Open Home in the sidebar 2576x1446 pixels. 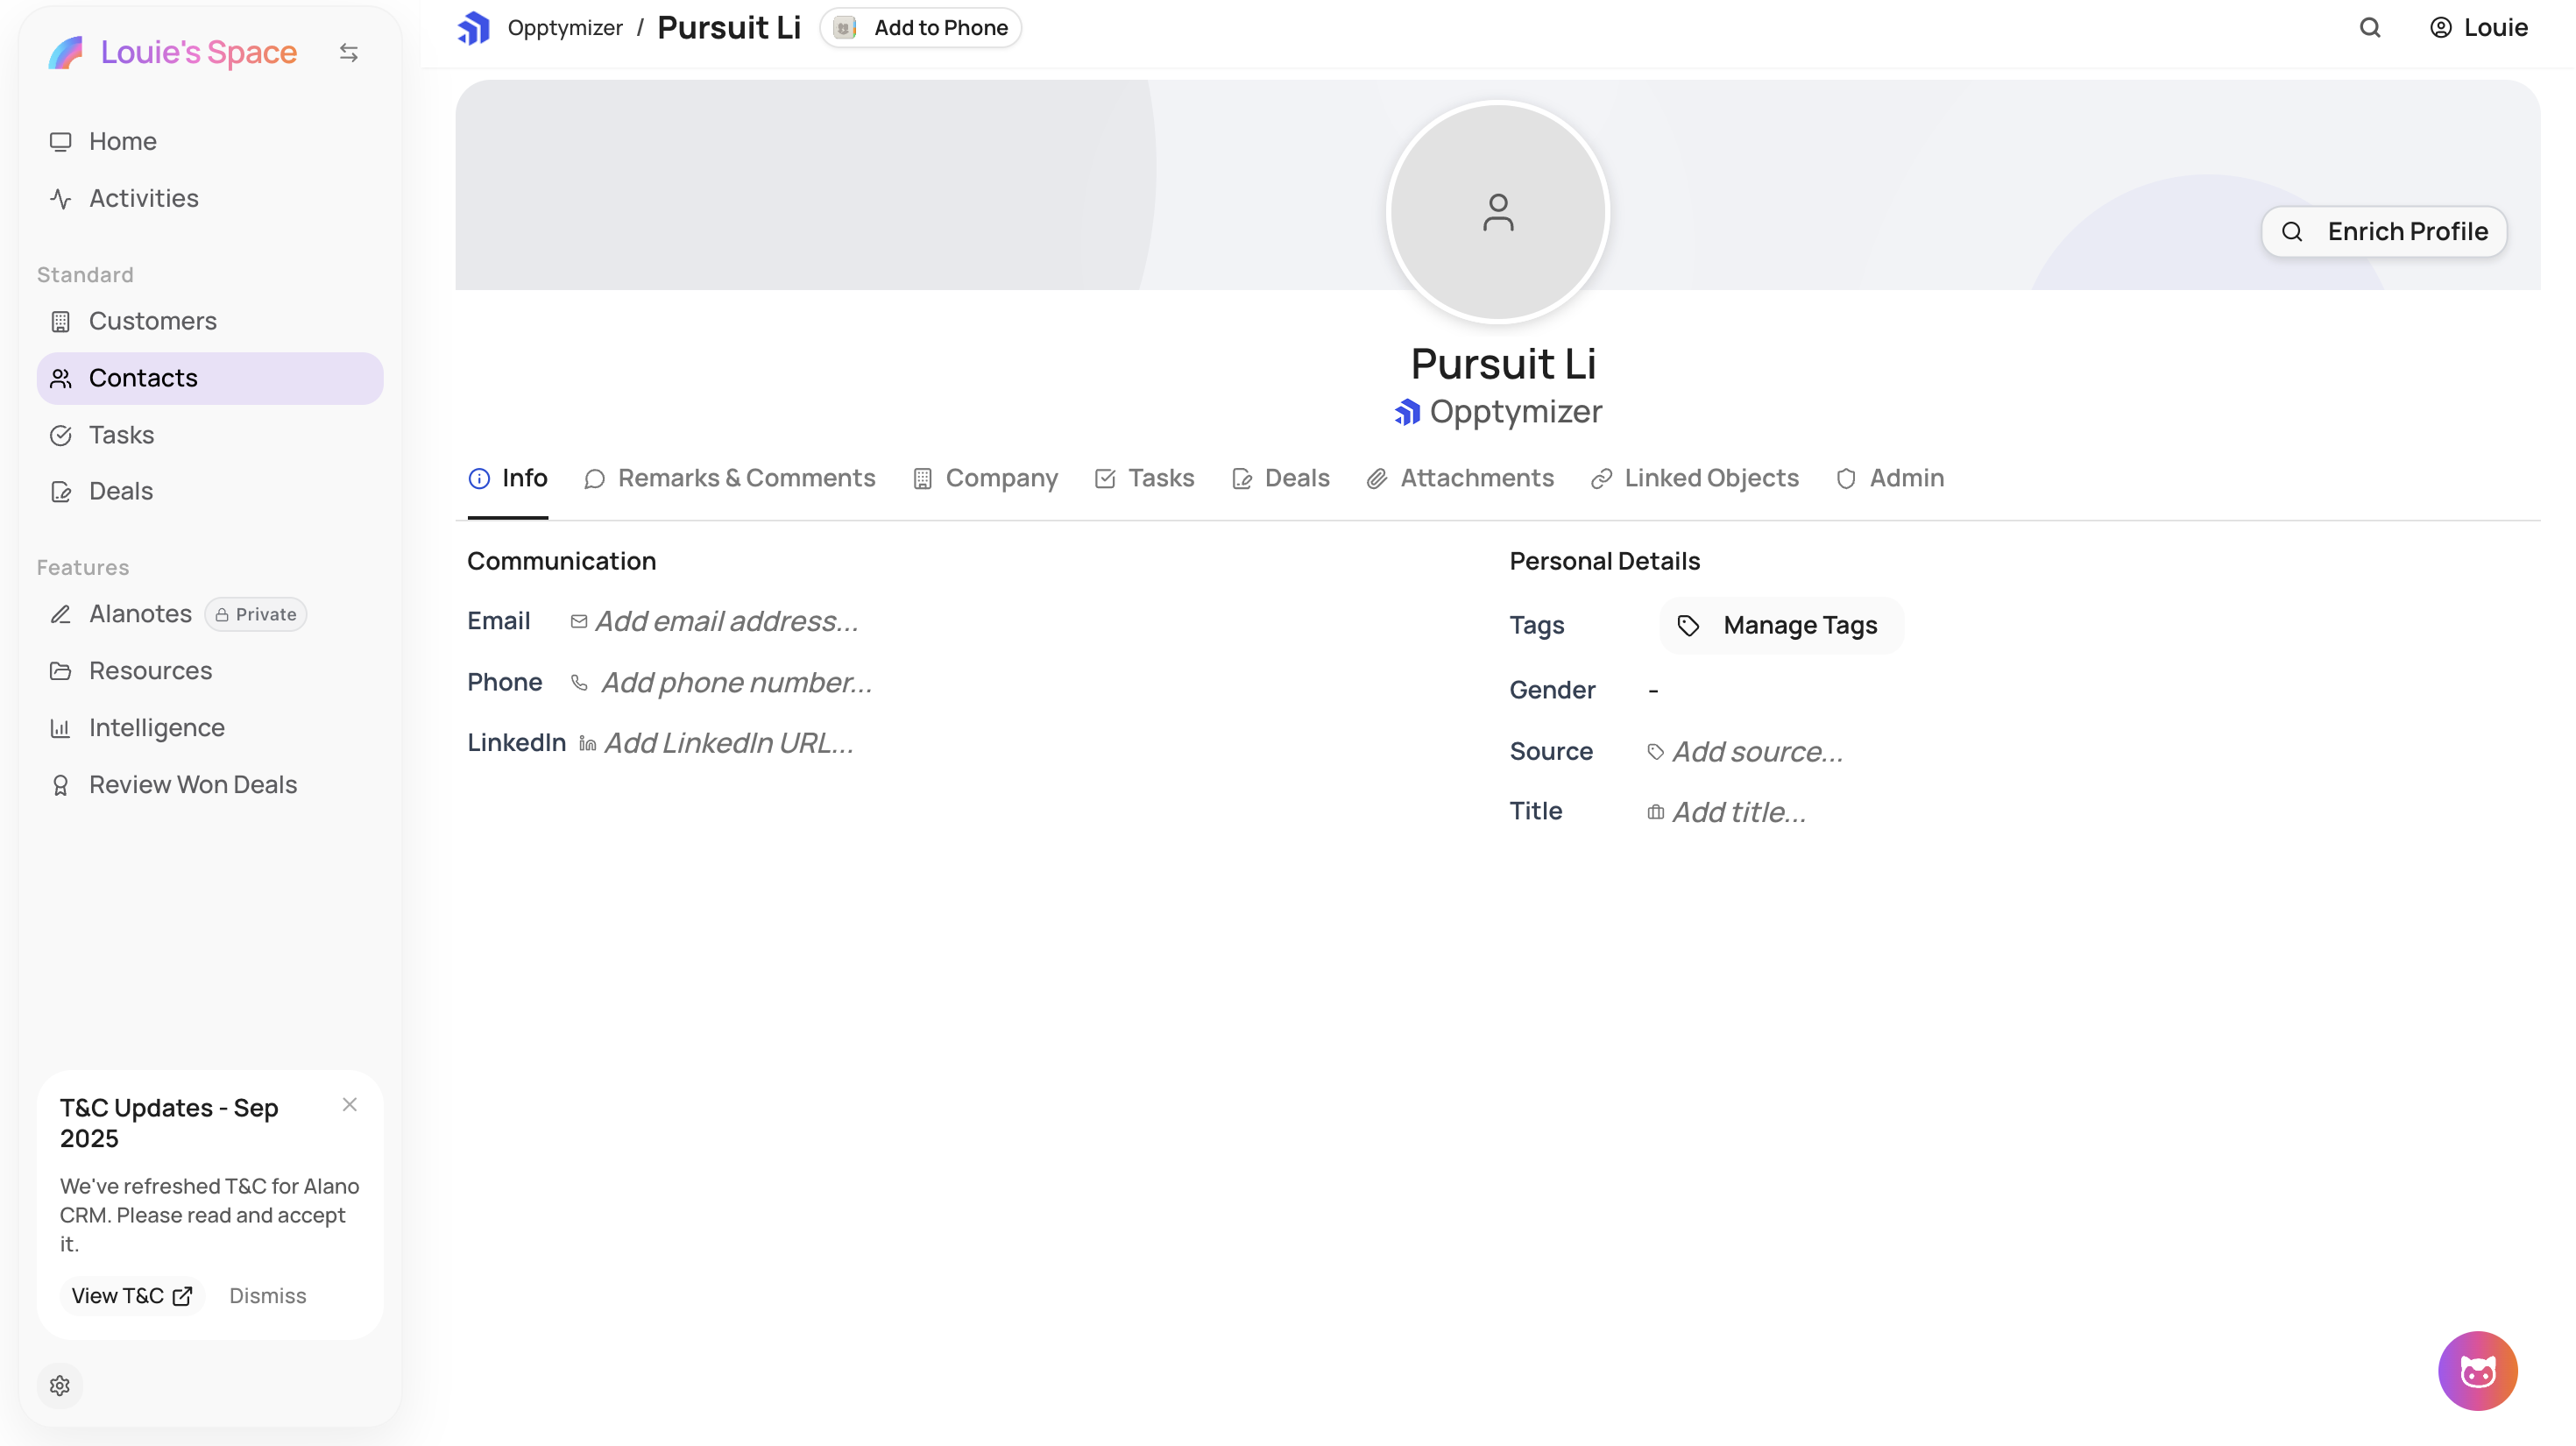tap(210, 141)
